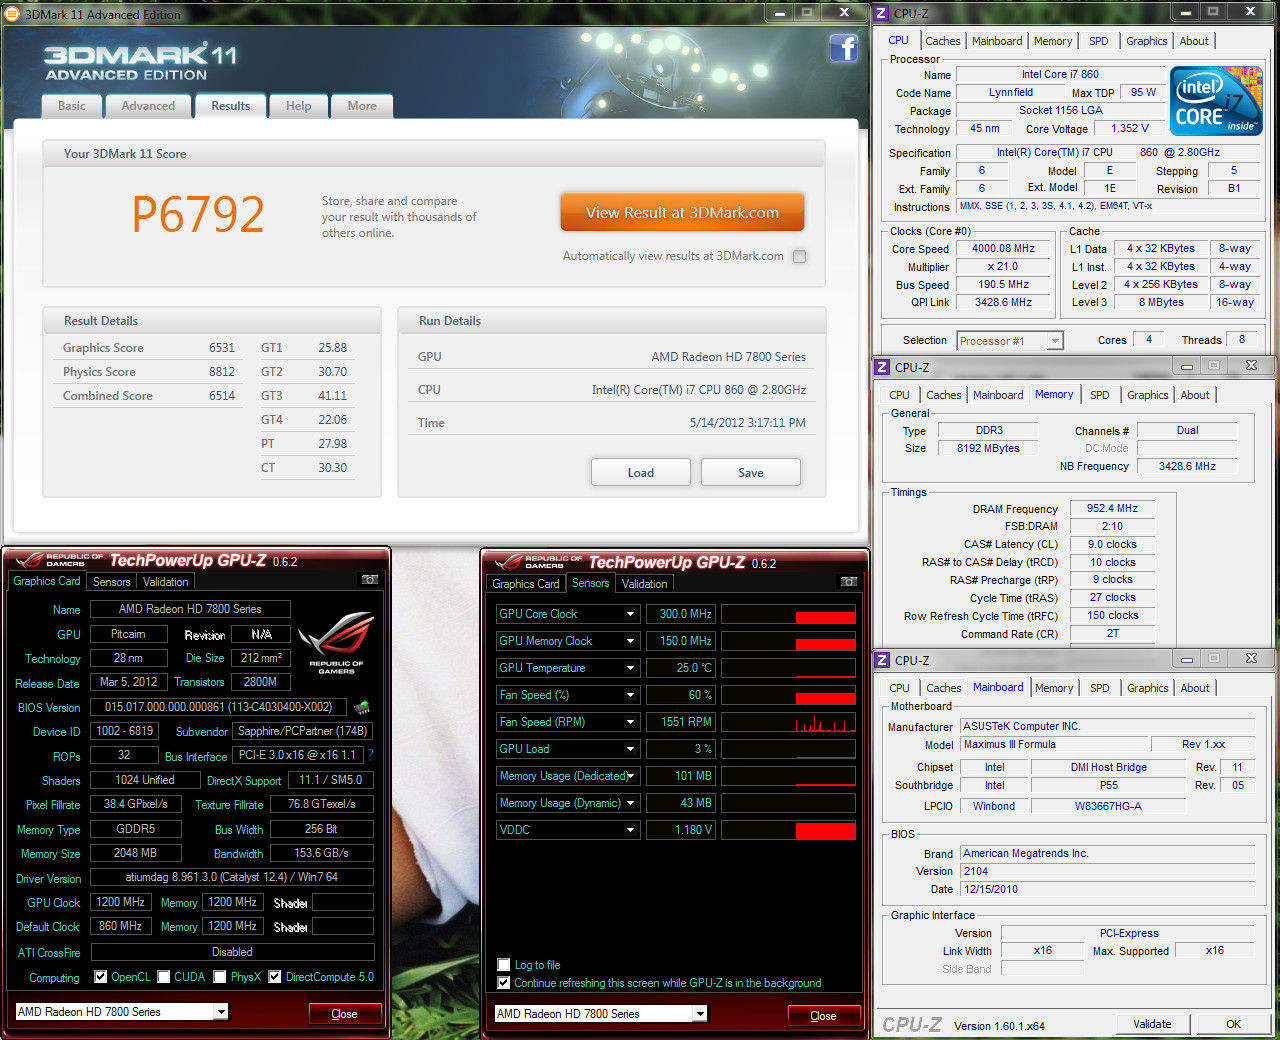Click the P6792 score text
1280x1040 pixels.
click(x=198, y=214)
